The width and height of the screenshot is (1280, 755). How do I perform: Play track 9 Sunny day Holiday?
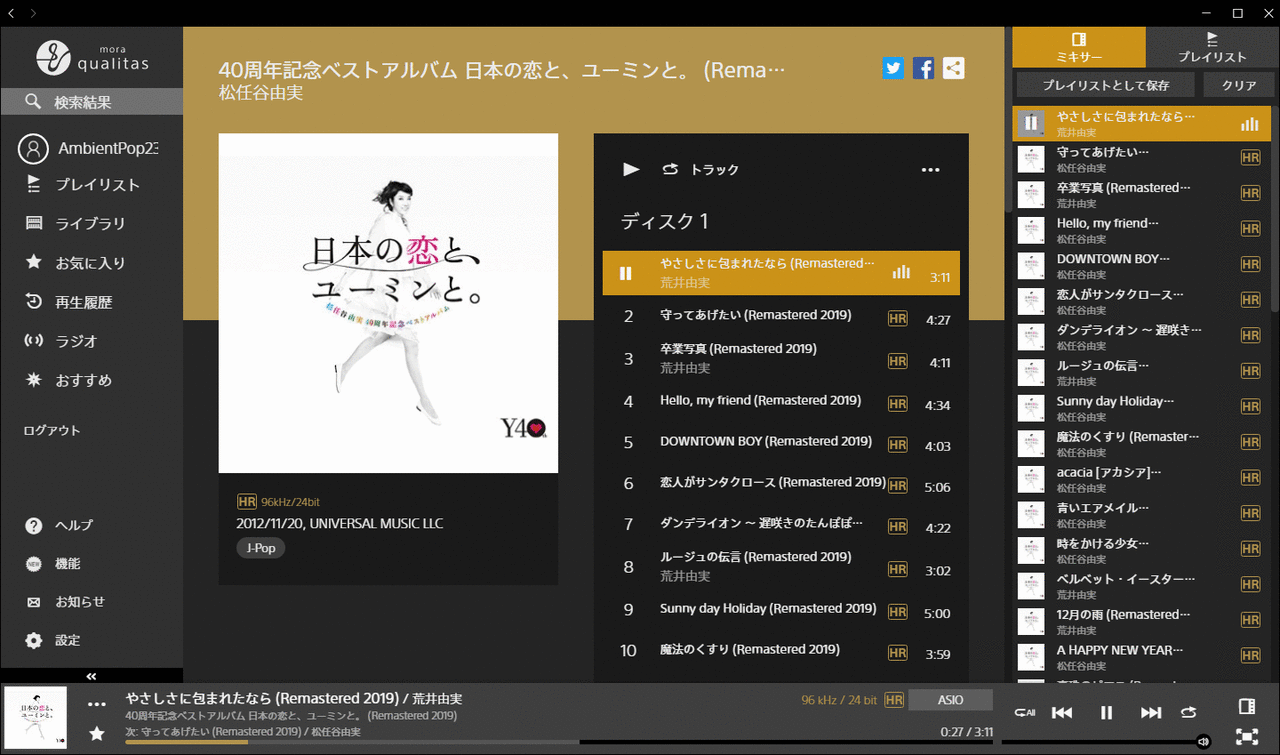pyautogui.click(x=781, y=610)
